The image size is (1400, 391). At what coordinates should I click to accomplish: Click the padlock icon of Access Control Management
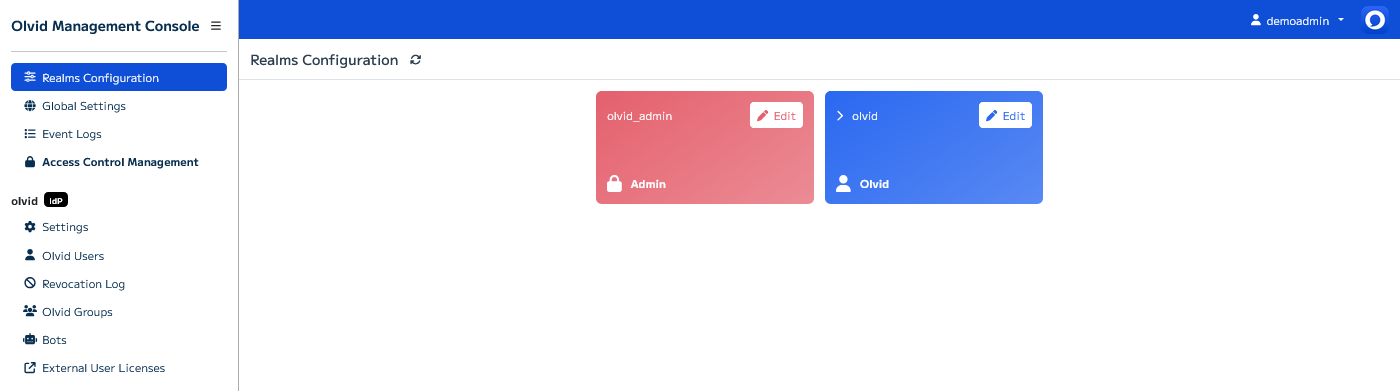[30, 162]
